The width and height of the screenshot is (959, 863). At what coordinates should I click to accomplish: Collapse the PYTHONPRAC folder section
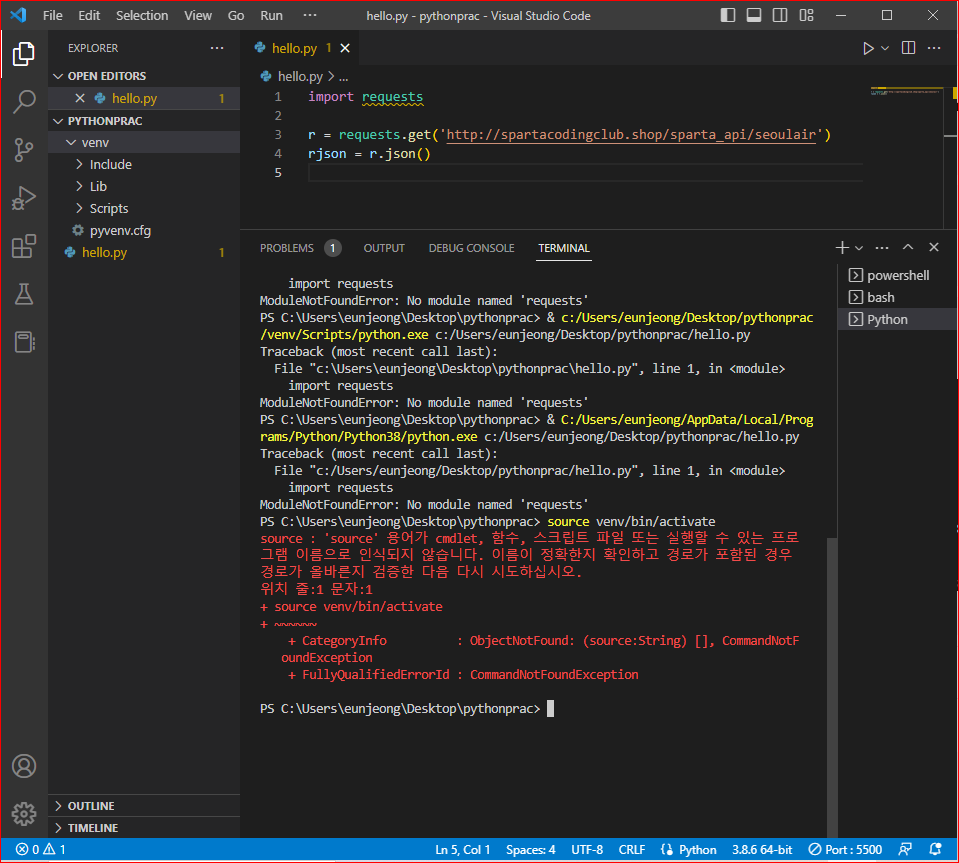pyautogui.click(x=144, y=121)
